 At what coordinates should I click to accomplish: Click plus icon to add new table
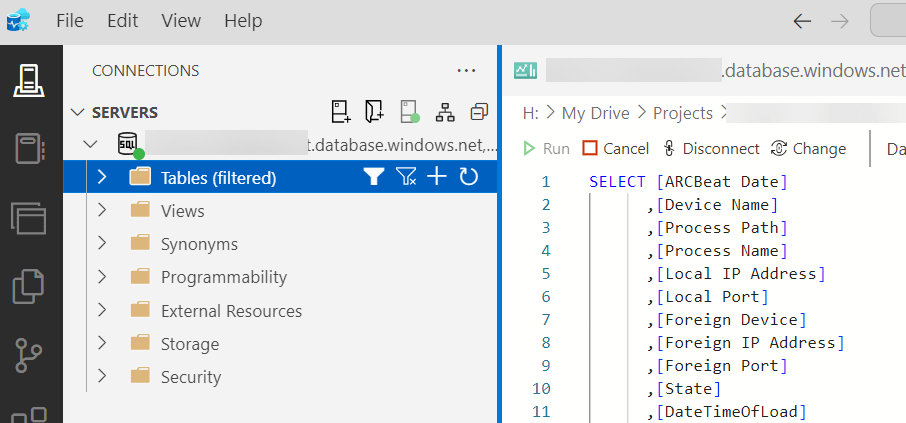[437, 177]
